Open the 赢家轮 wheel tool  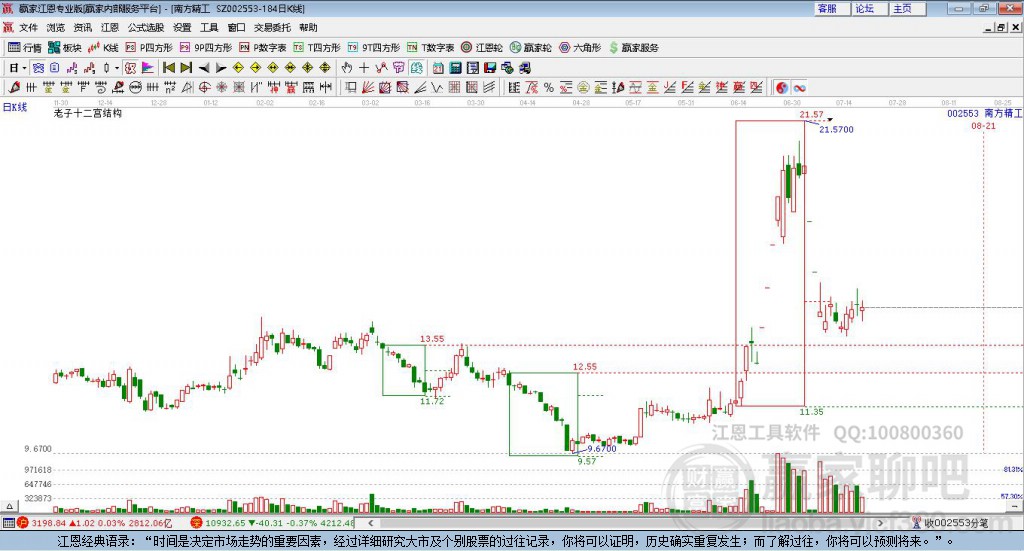531,48
